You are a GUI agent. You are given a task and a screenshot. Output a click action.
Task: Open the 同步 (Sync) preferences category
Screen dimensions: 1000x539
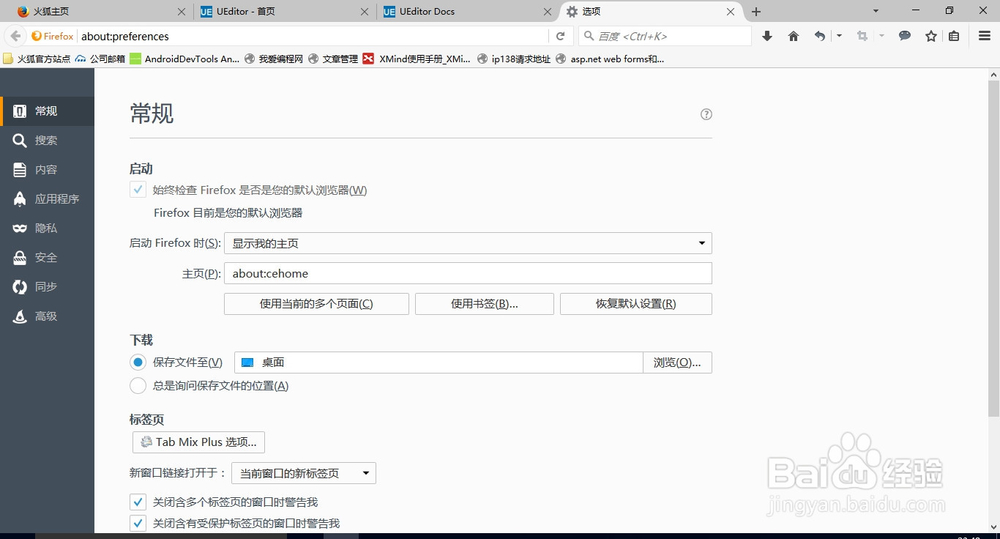click(x=47, y=287)
